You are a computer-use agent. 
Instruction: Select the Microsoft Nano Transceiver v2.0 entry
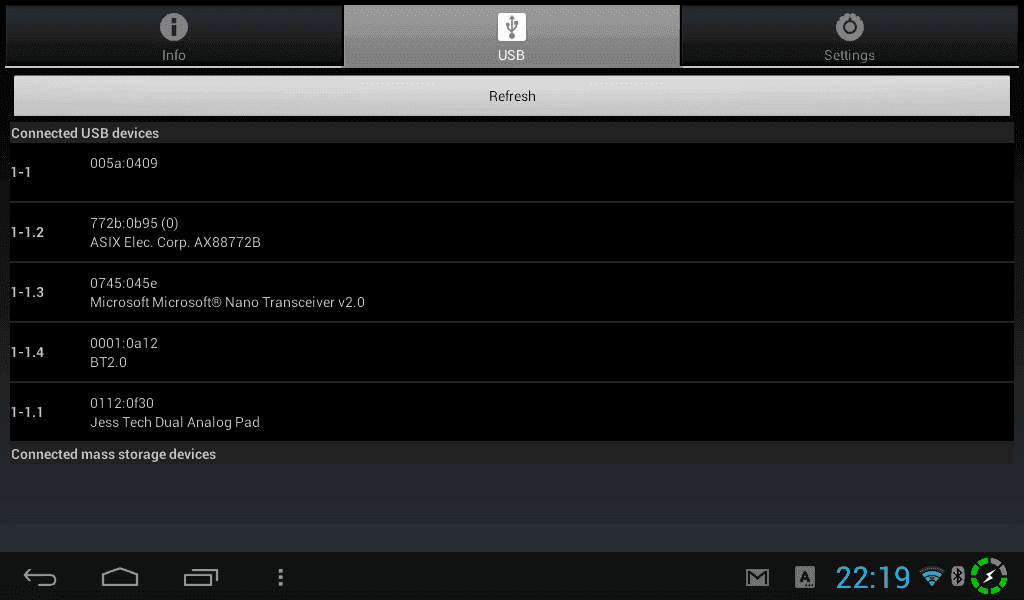point(512,292)
